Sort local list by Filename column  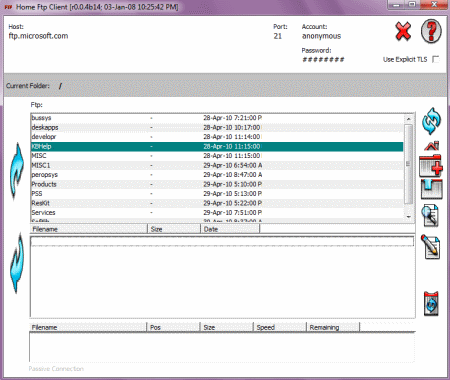pyautogui.click(x=89, y=229)
